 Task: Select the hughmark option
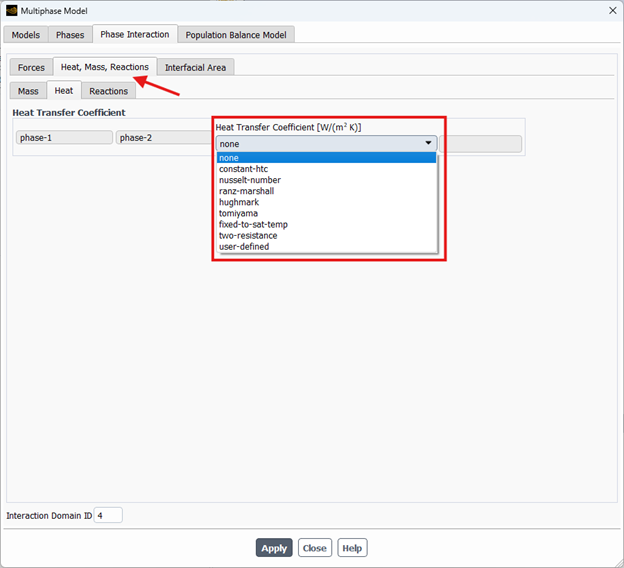(x=239, y=202)
